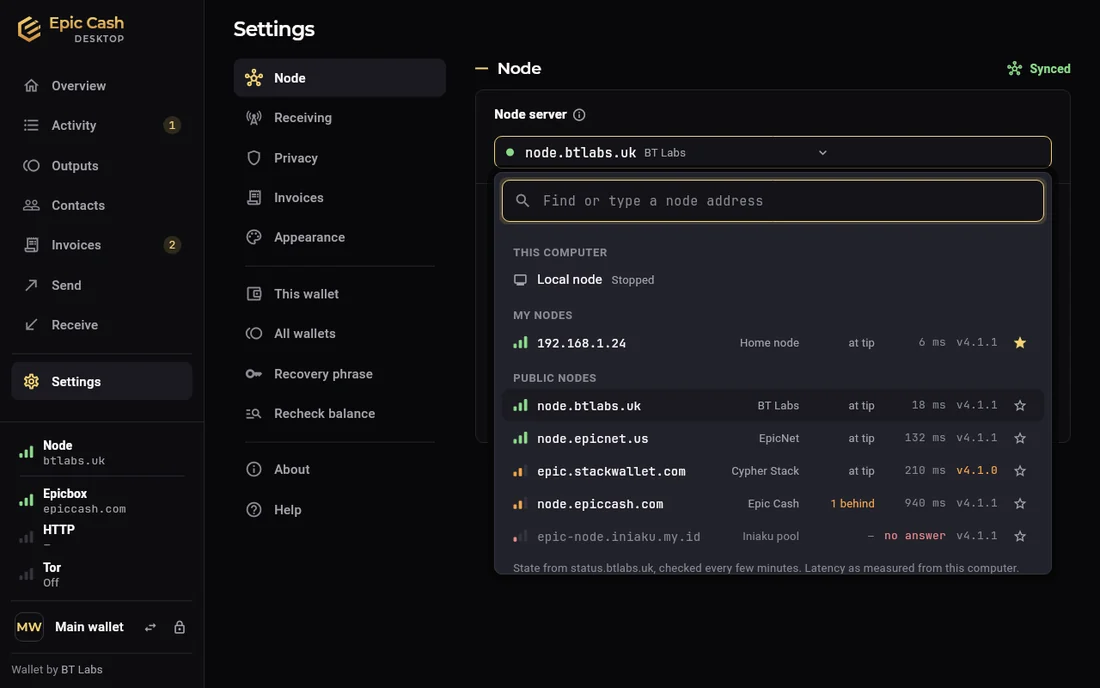Select the Node settings tab
This screenshot has height=688, width=1100.
point(340,78)
